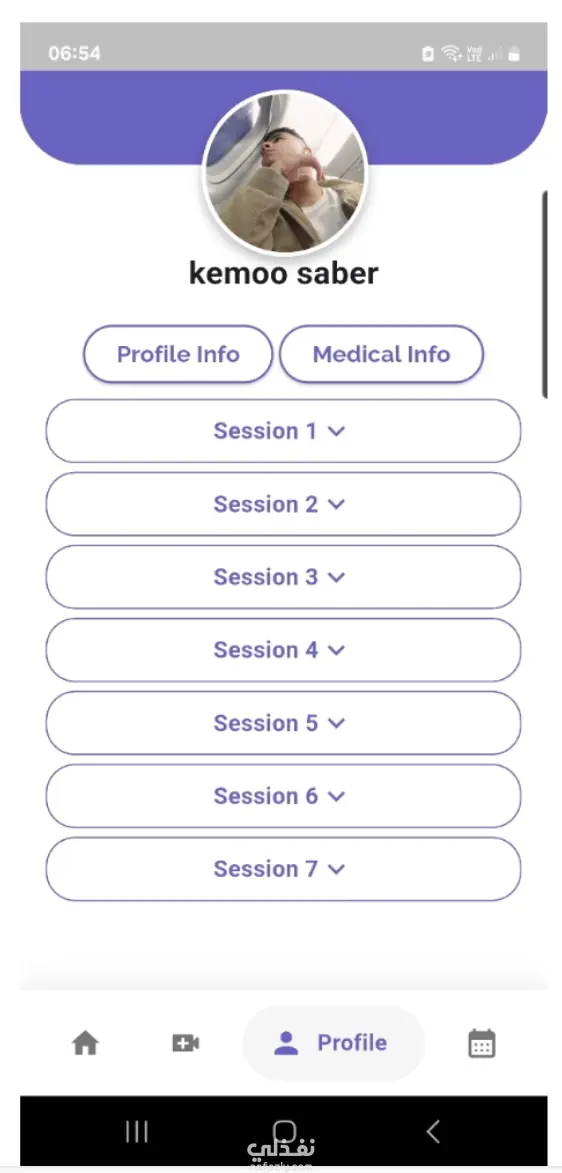Tap the Wi-Fi status bar icon

[x=451, y=53]
